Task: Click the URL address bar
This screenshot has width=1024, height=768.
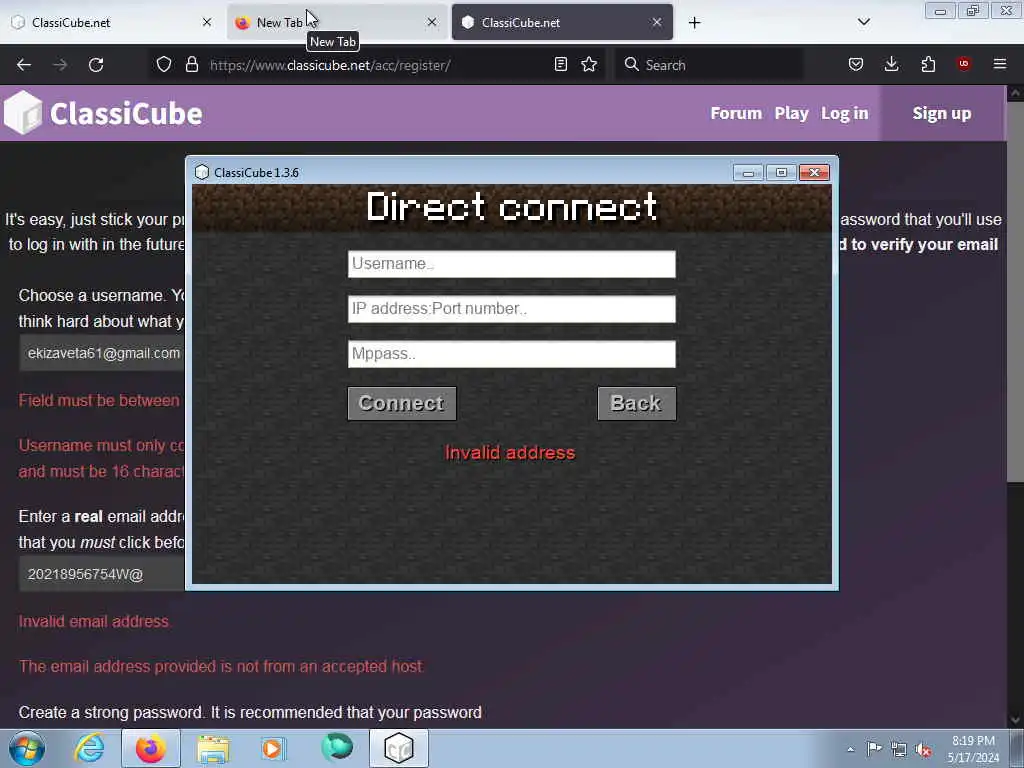Action: (379, 65)
